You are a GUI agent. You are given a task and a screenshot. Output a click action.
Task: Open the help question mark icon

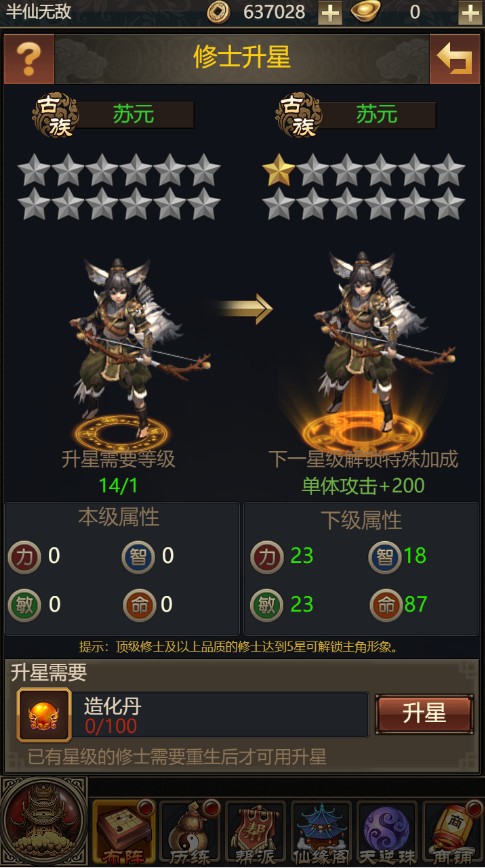29,59
